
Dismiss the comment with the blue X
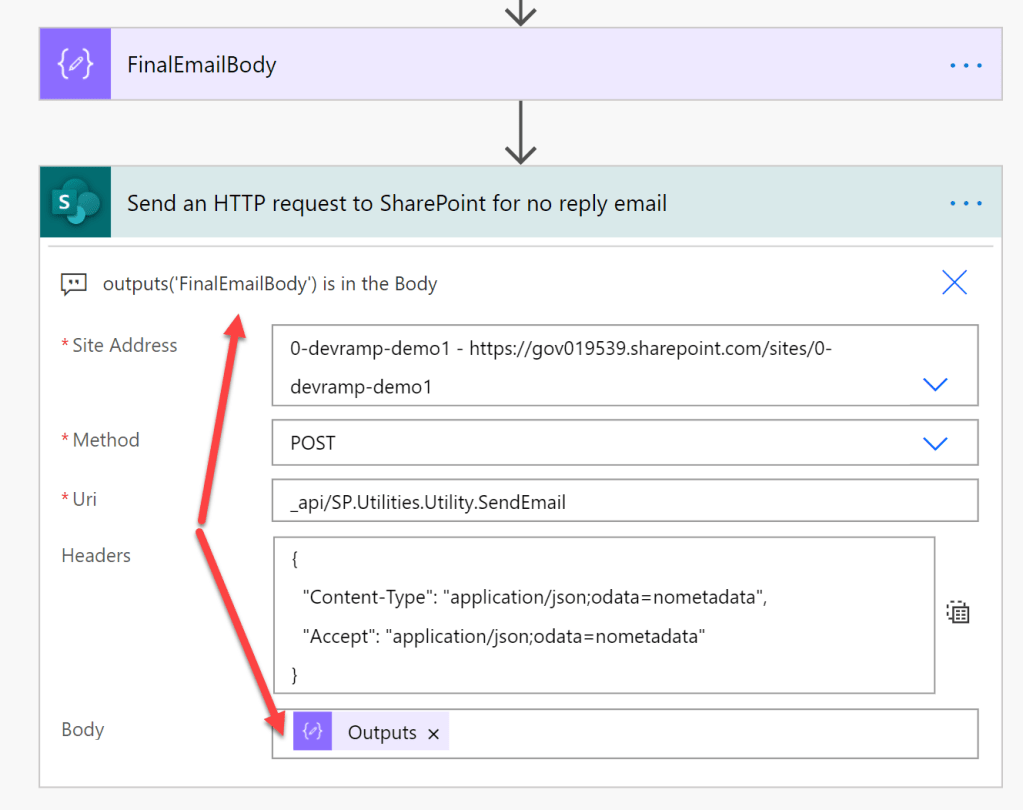click(x=954, y=283)
